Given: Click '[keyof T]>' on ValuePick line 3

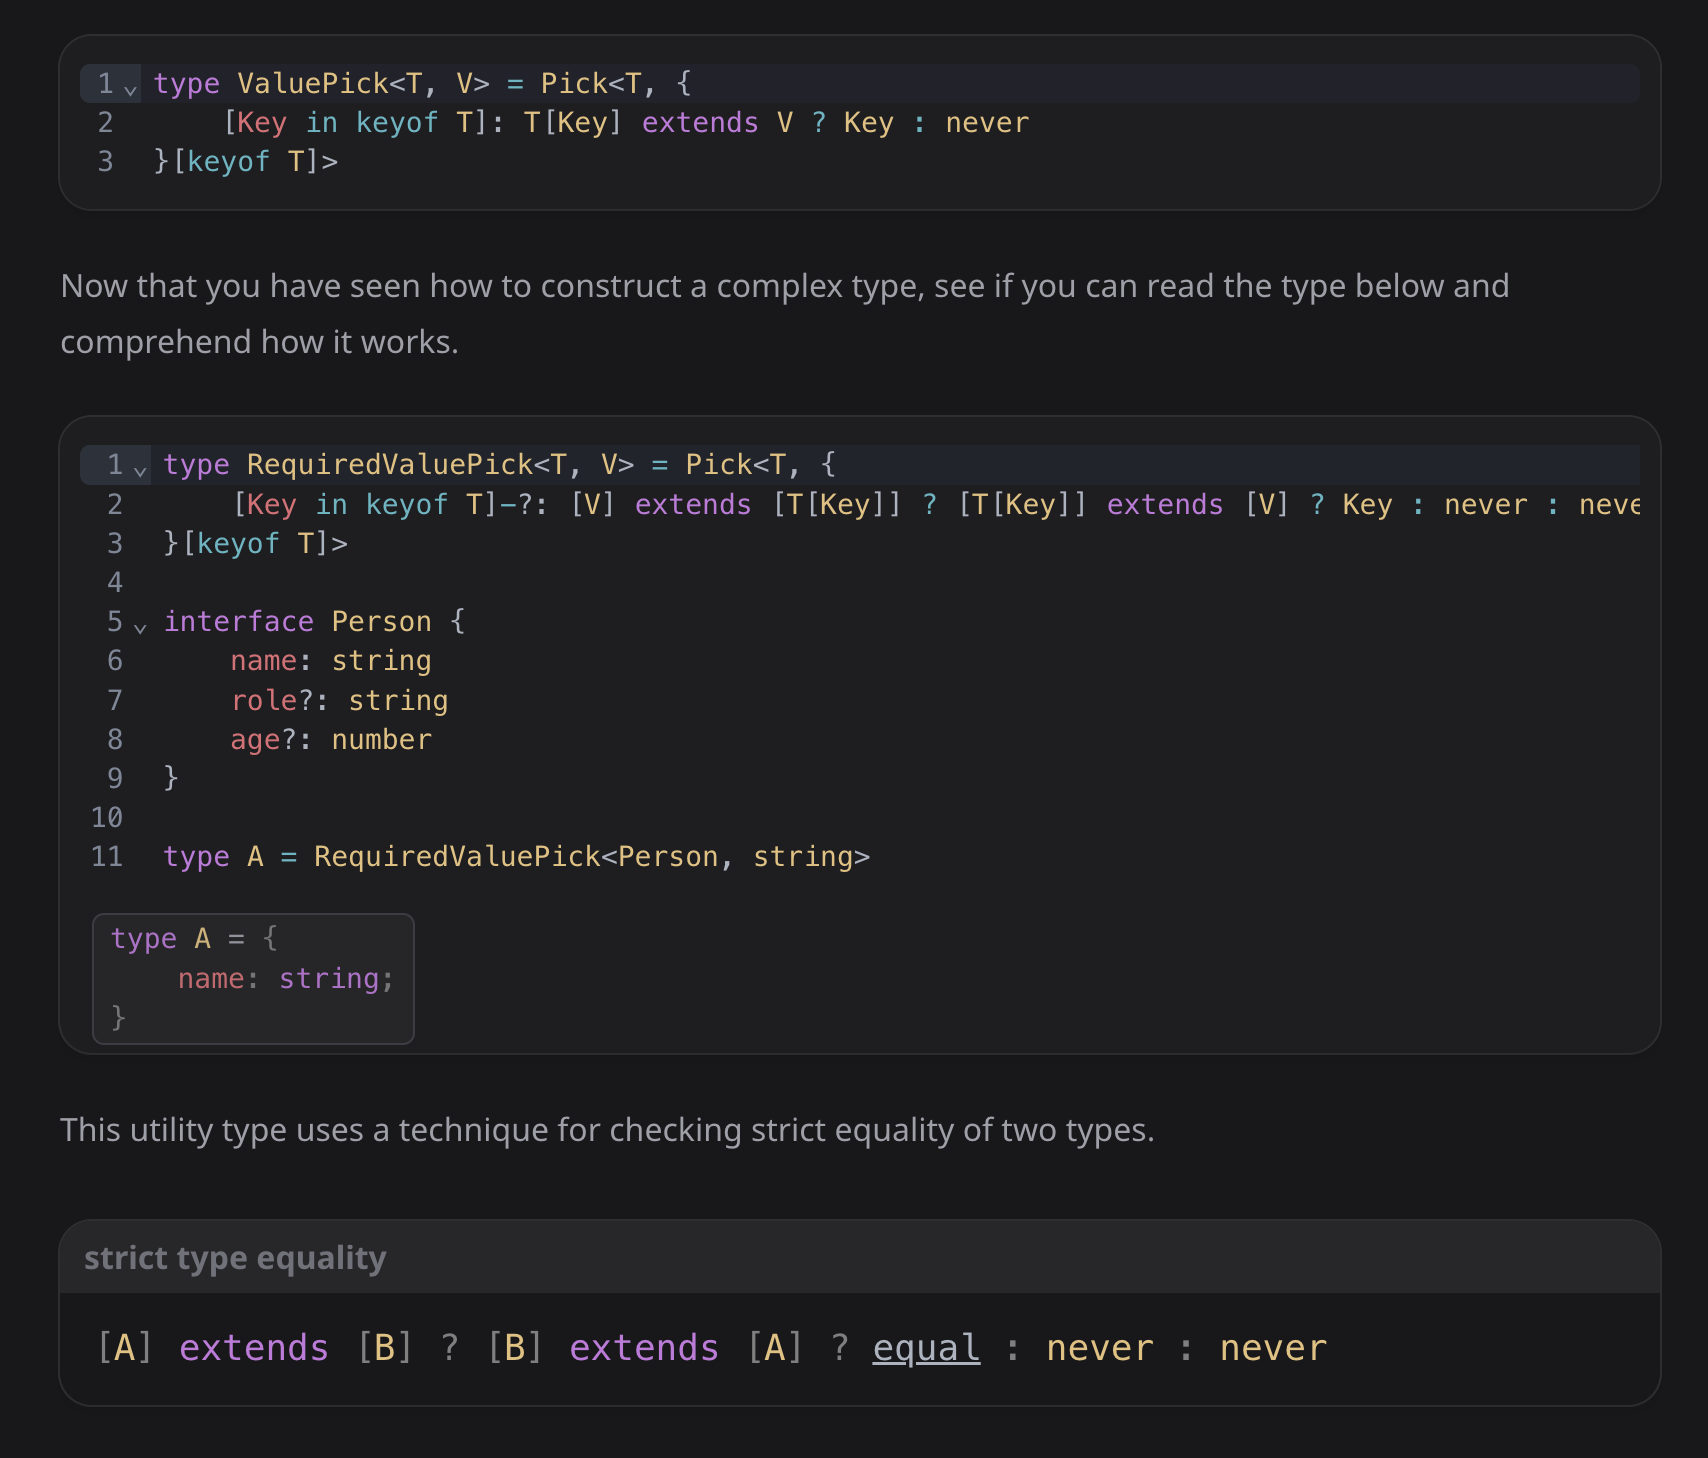Looking at the screenshot, I should coord(255,161).
